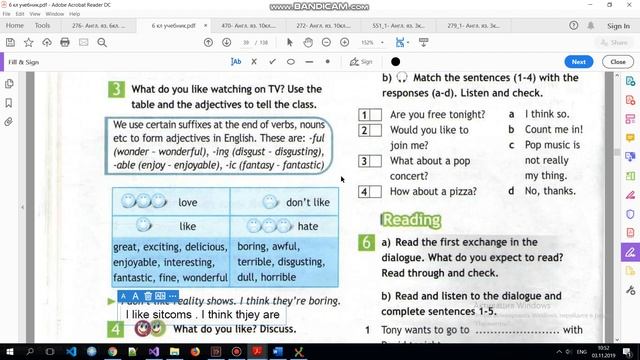Choose the selection arrow tool
The height and width of the screenshot is (360, 640).
[x=290, y=42]
